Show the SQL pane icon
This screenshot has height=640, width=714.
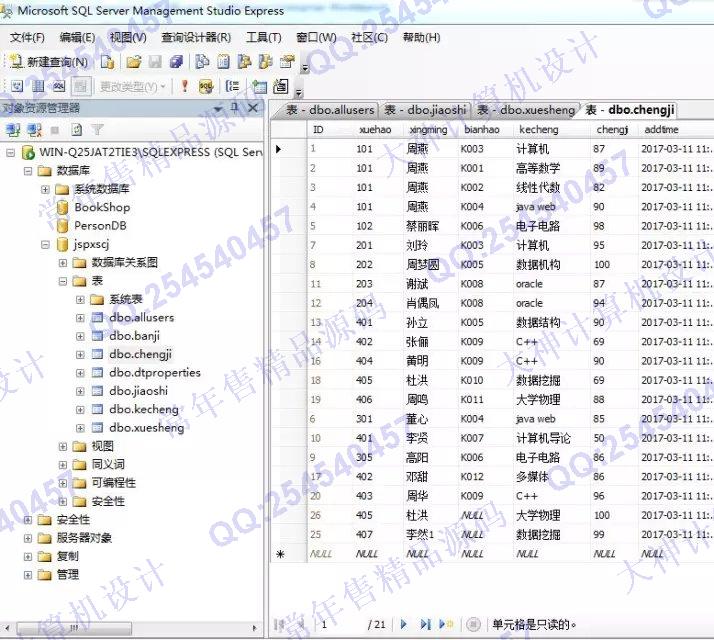(x=59, y=86)
